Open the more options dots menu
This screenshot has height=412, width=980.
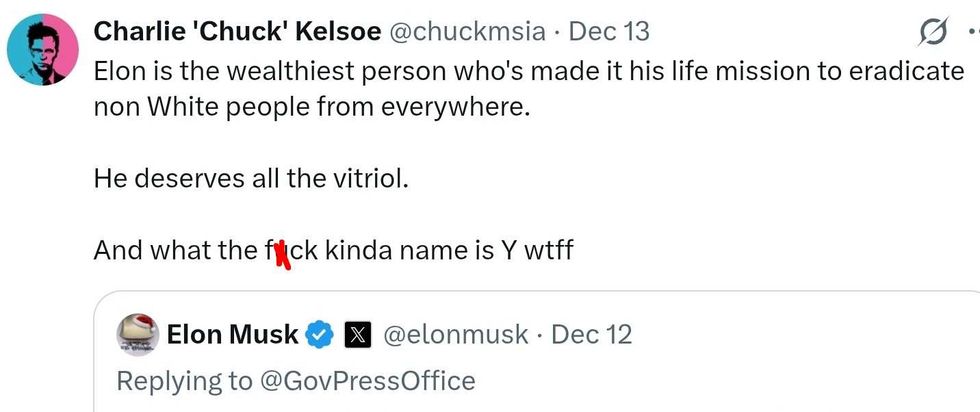point(972,34)
